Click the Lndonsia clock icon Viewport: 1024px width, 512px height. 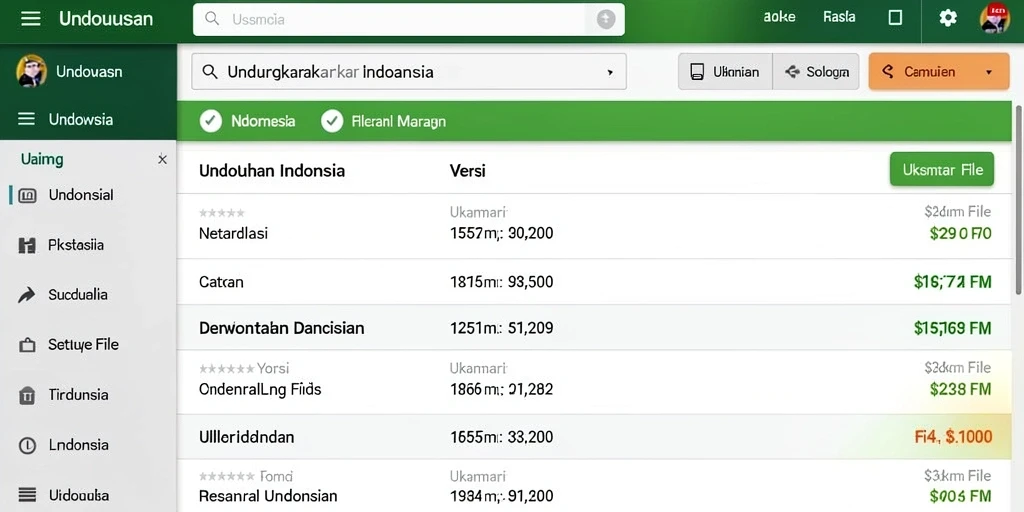click(x=27, y=446)
